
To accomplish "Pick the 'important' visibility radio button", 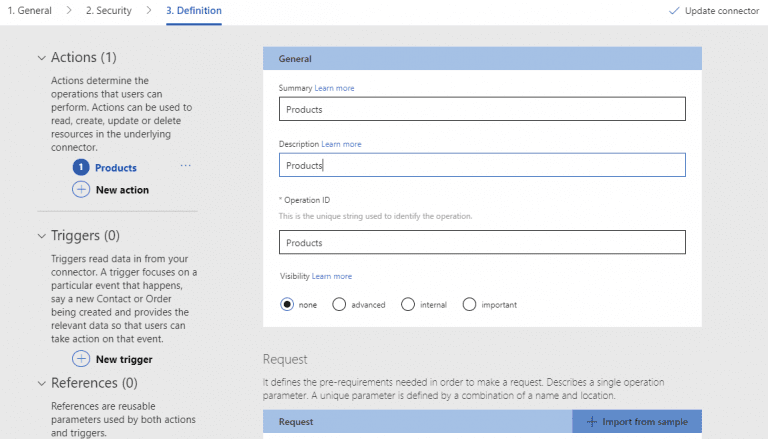I will [x=469, y=304].
